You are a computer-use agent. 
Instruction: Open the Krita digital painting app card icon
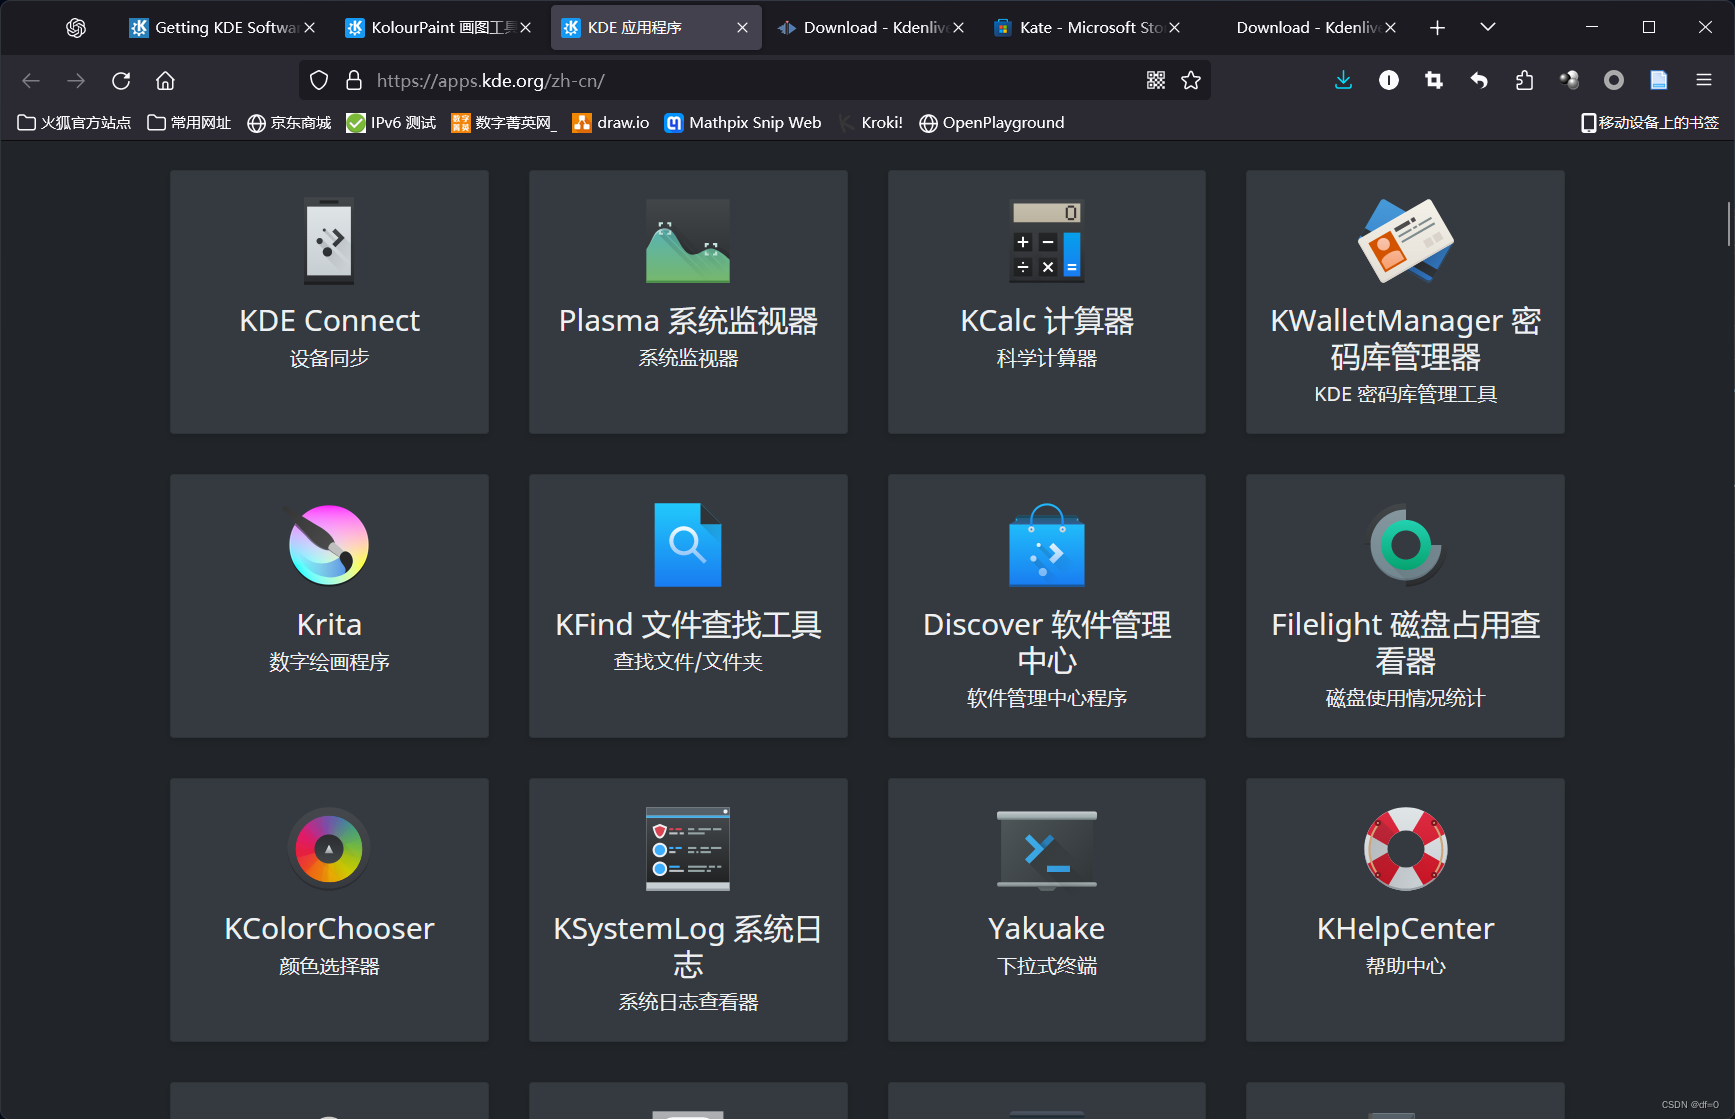point(328,545)
